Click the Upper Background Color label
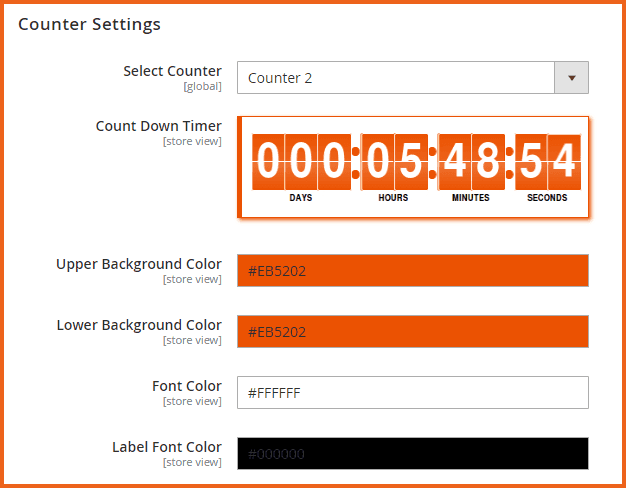Image resolution: width=626 pixels, height=488 pixels. click(x=139, y=264)
